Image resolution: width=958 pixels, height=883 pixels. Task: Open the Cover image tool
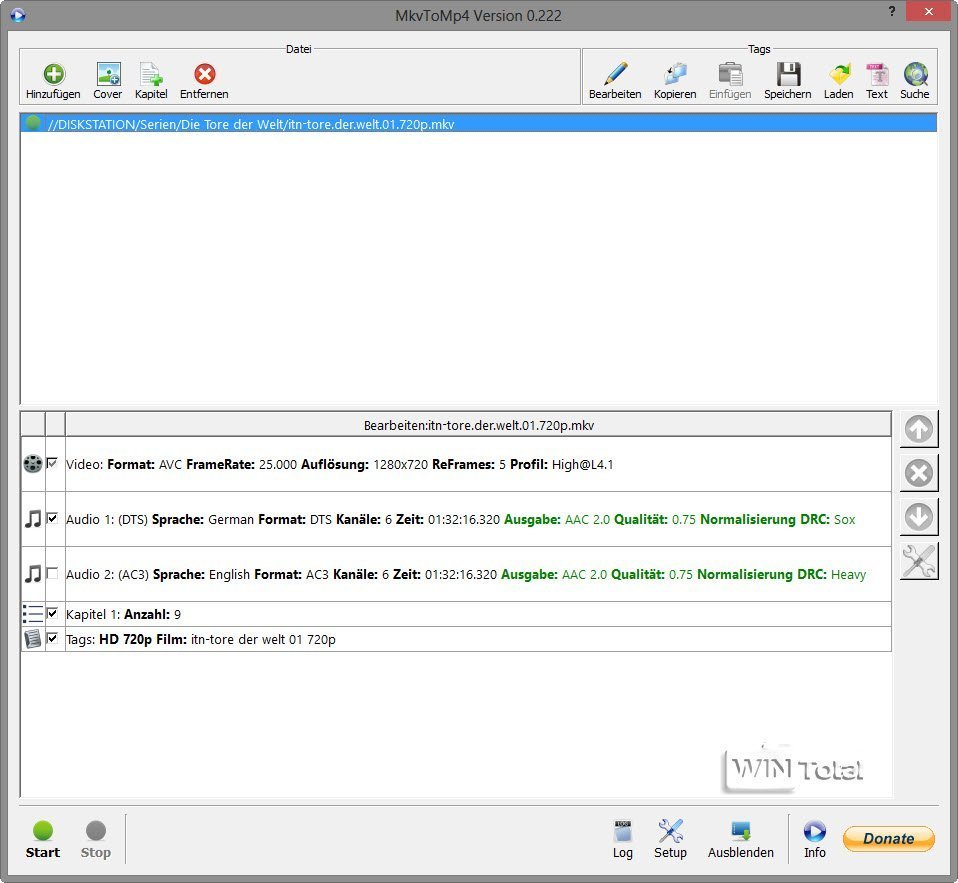(108, 75)
